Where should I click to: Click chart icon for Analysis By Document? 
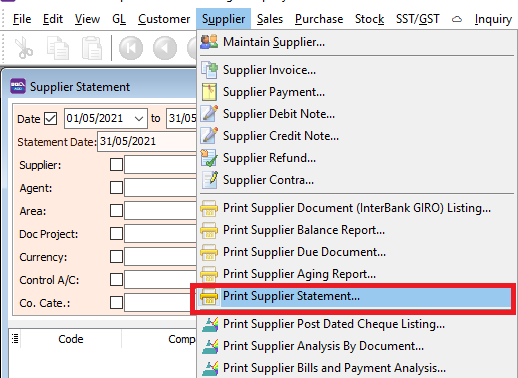coord(210,346)
